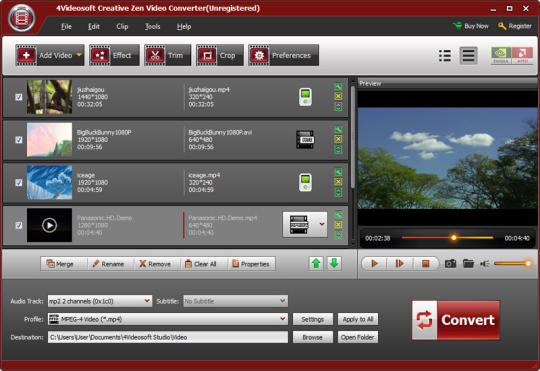Open the Effect editor

[x=115, y=55]
